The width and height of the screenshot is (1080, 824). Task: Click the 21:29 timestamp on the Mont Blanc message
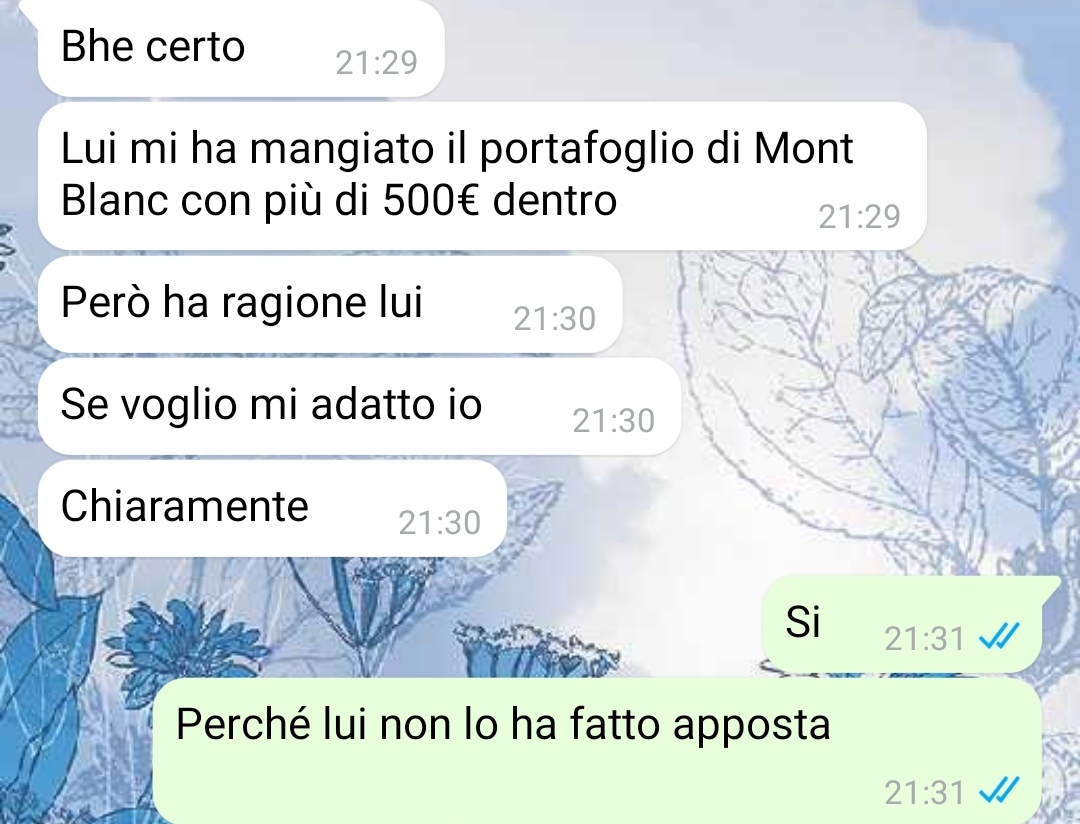coord(859,216)
